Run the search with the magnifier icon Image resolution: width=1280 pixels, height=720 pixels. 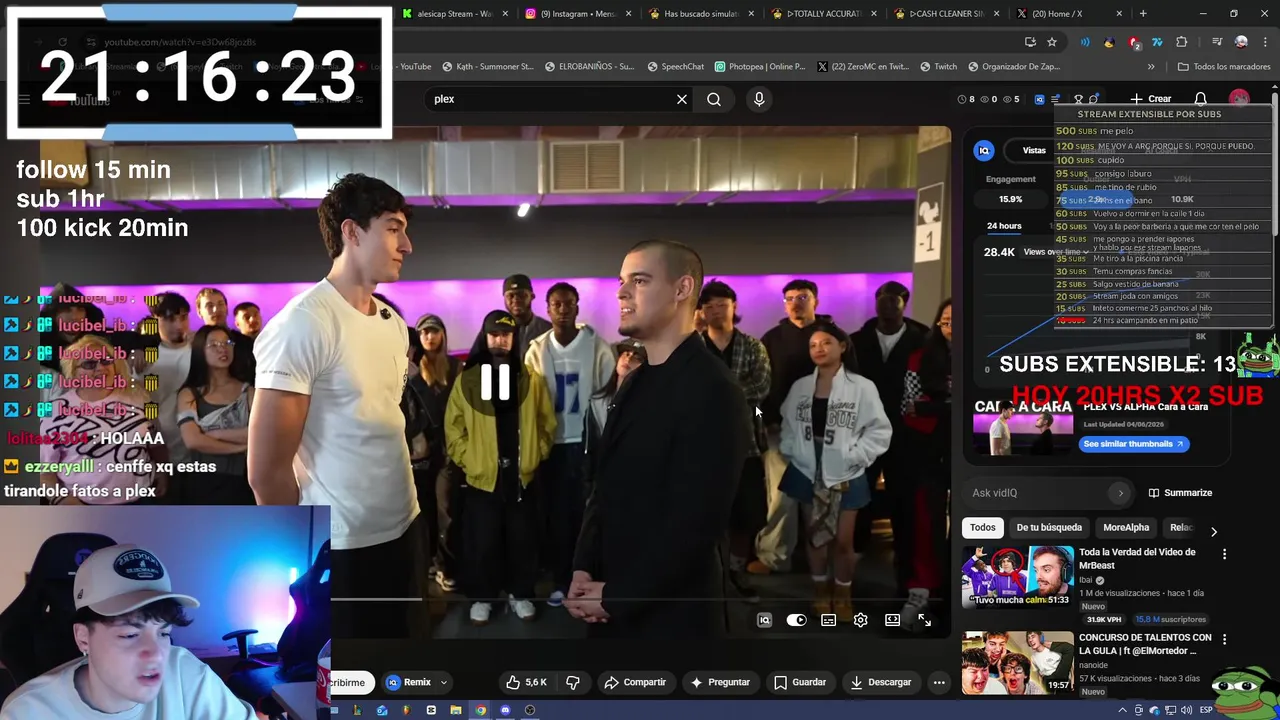(714, 99)
